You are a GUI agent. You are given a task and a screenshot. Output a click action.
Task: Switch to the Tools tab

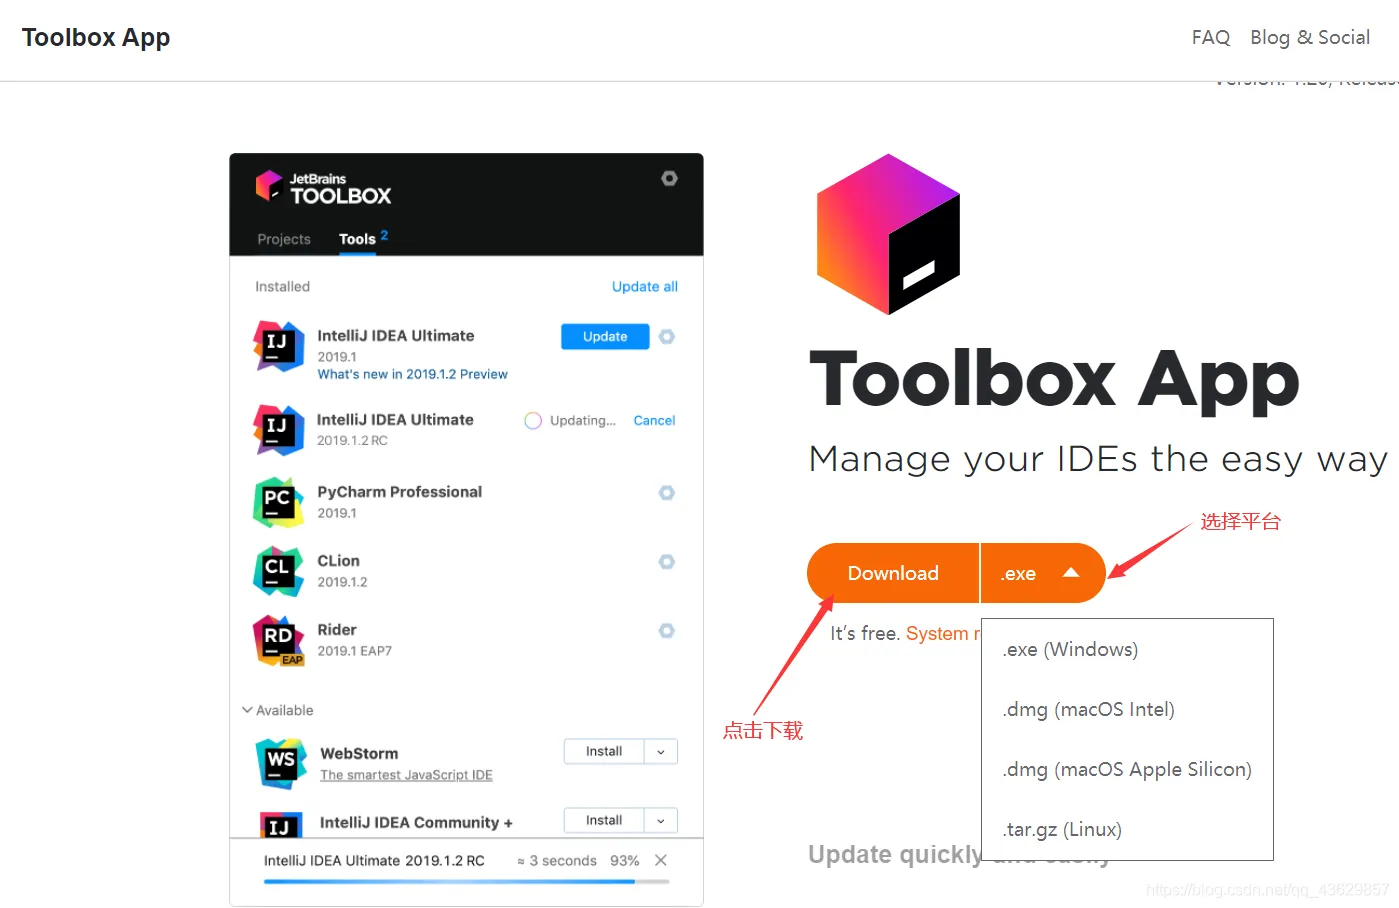pyautogui.click(x=357, y=239)
